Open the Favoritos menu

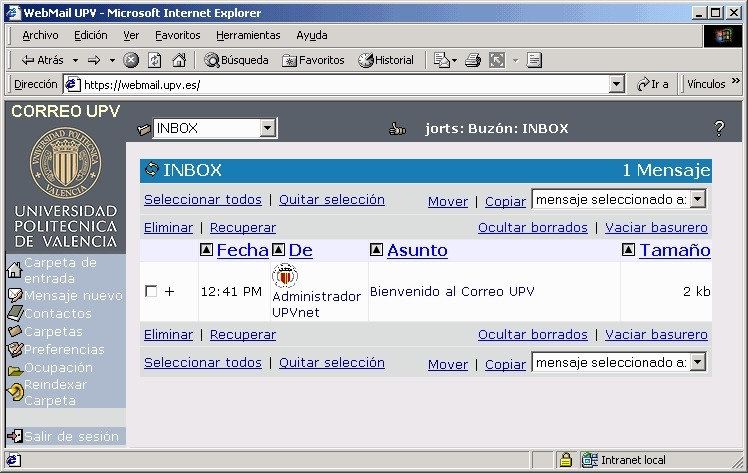(x=177, y=35)
